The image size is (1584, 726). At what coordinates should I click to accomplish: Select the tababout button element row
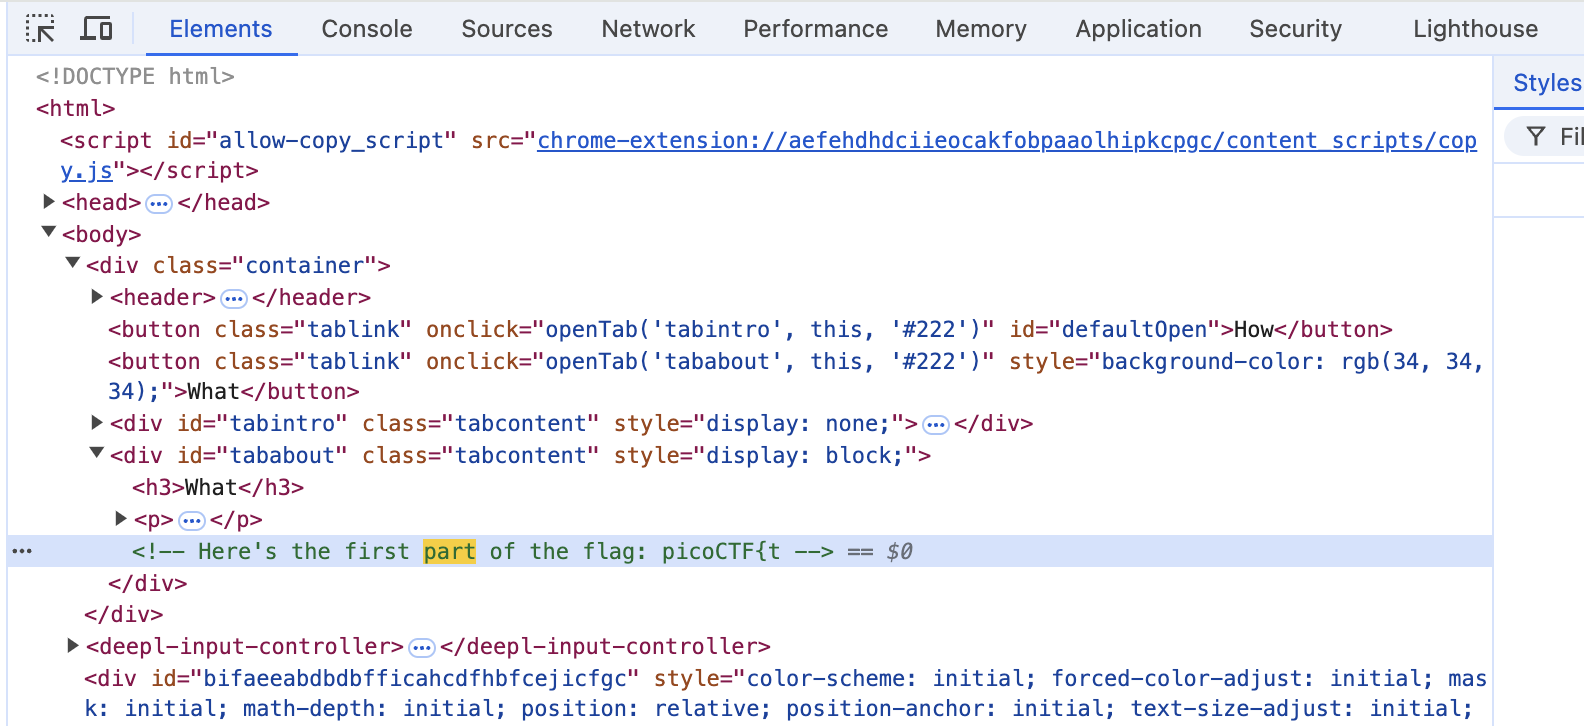796,376
